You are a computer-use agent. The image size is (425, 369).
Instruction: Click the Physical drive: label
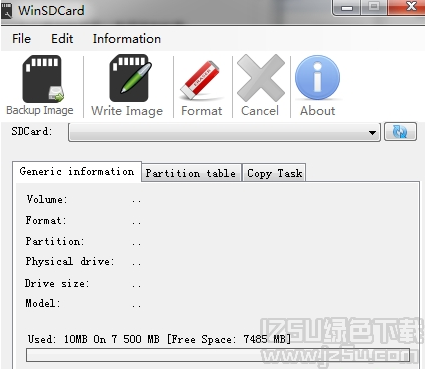(70, 262)
